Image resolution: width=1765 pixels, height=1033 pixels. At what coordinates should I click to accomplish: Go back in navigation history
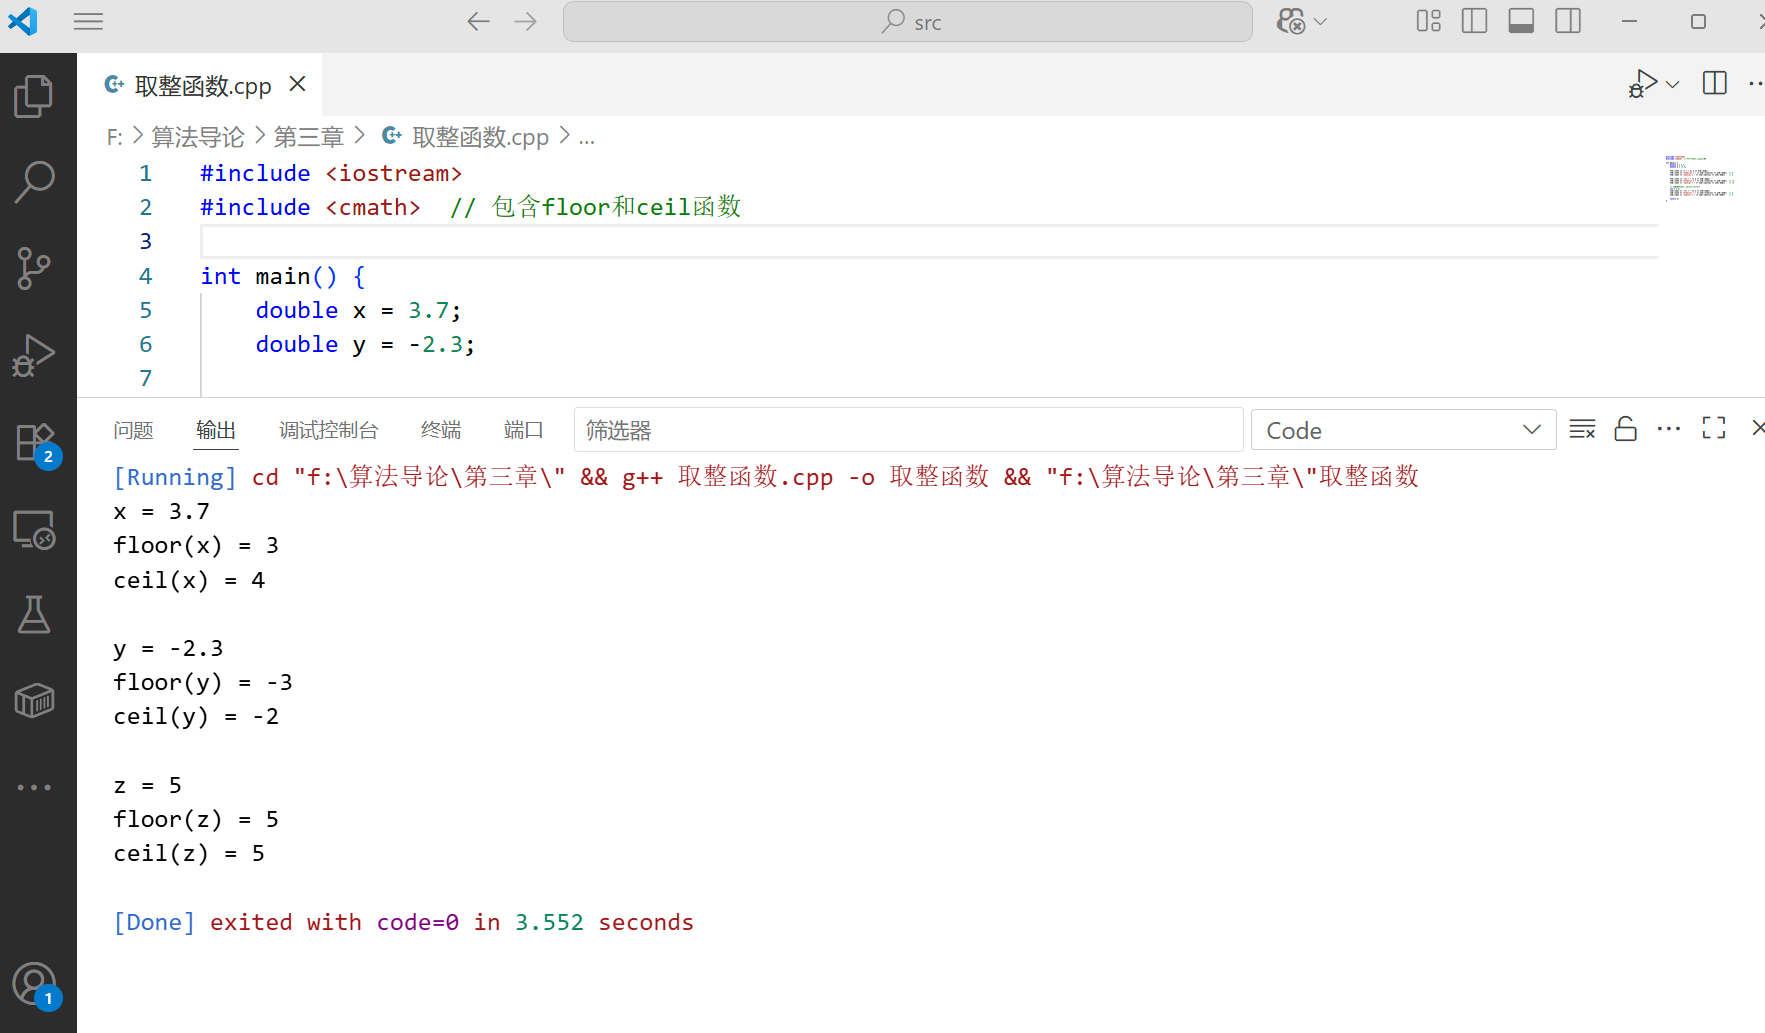coord(478,21)
